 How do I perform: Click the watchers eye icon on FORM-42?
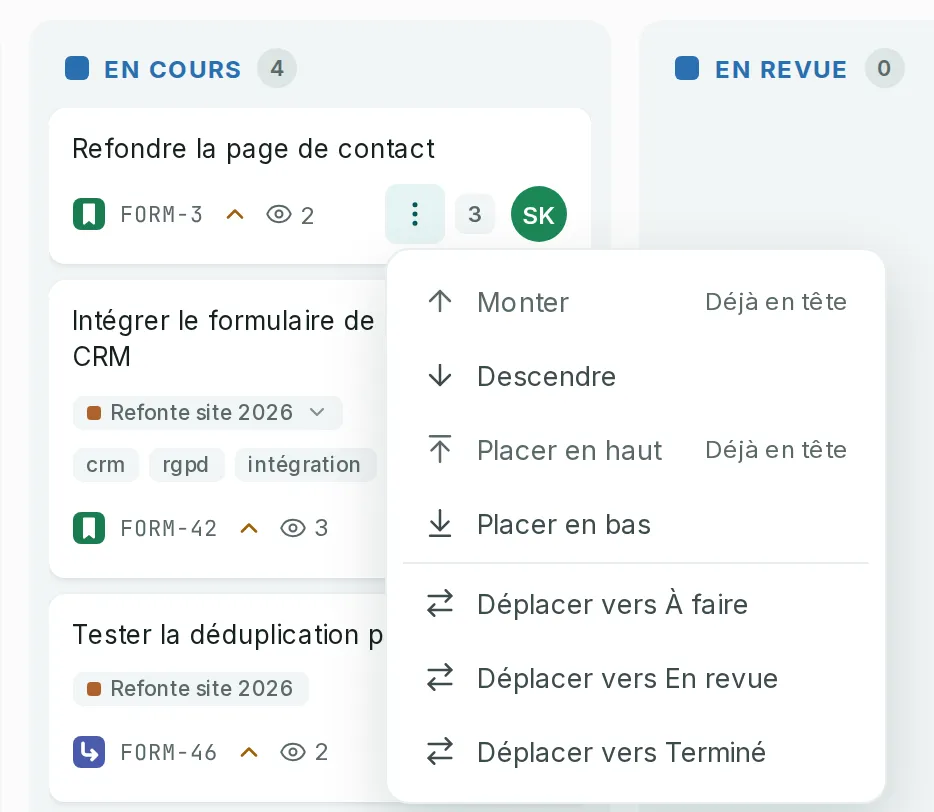click(293, 528)
